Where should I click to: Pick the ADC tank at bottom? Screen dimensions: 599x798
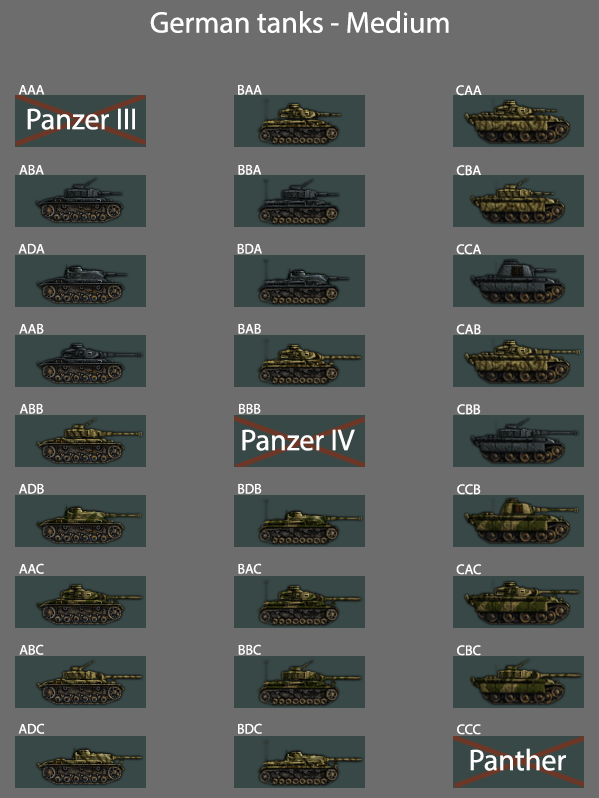coord(80,761)
